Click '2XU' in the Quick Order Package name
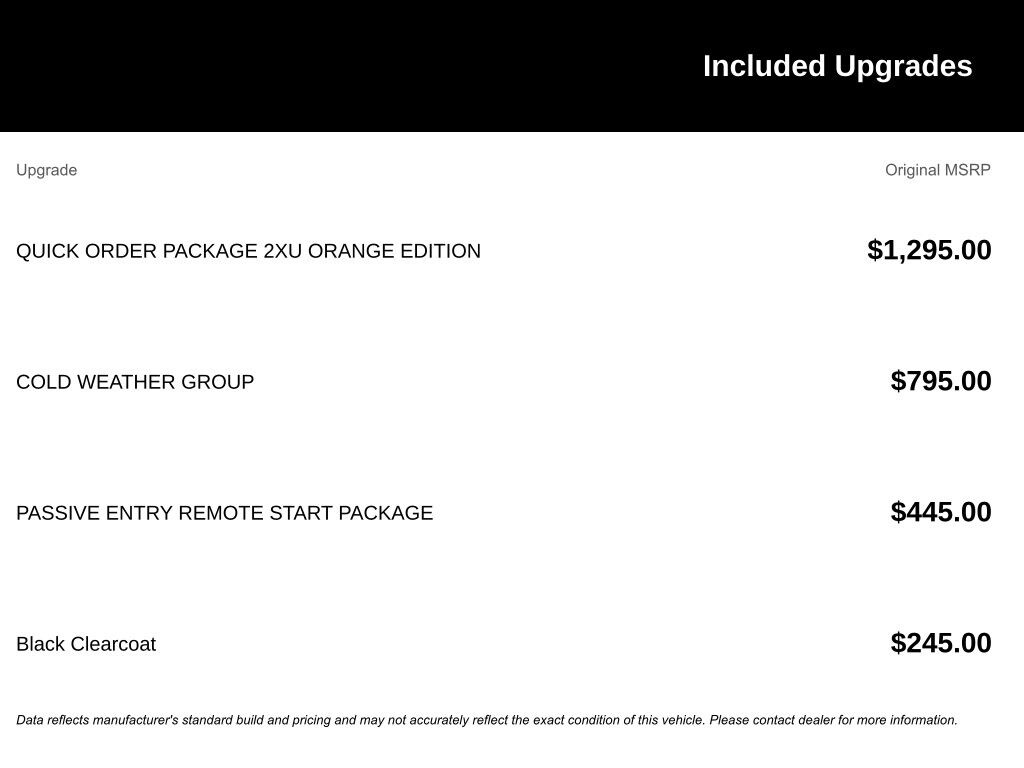Screen dimensions: 1024x768 tap(283, 251)
